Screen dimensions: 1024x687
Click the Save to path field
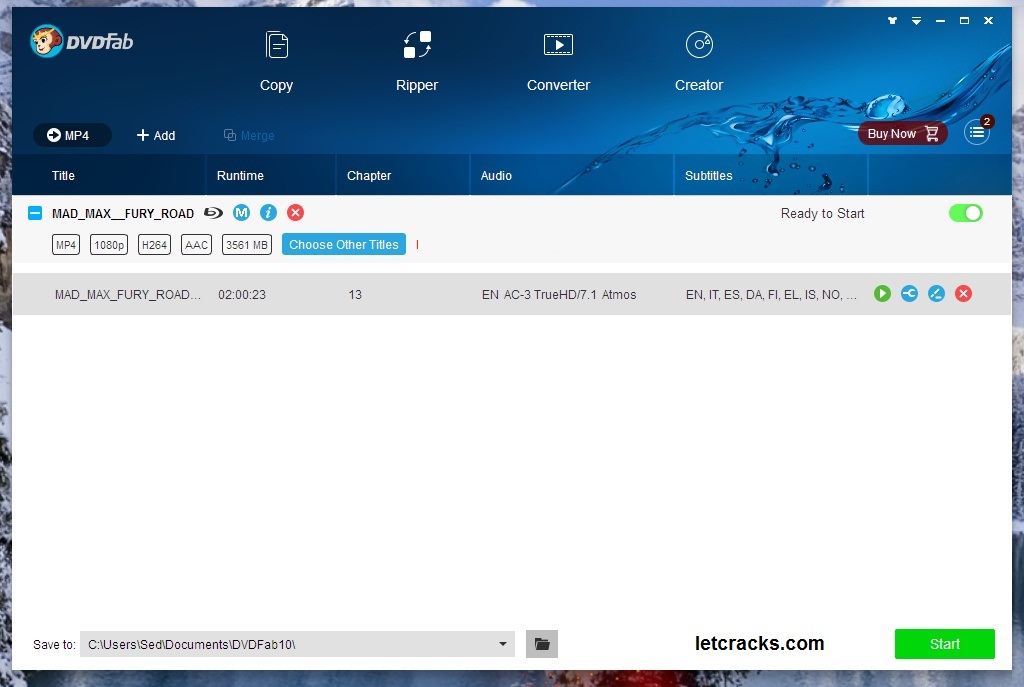pos(297,644)
